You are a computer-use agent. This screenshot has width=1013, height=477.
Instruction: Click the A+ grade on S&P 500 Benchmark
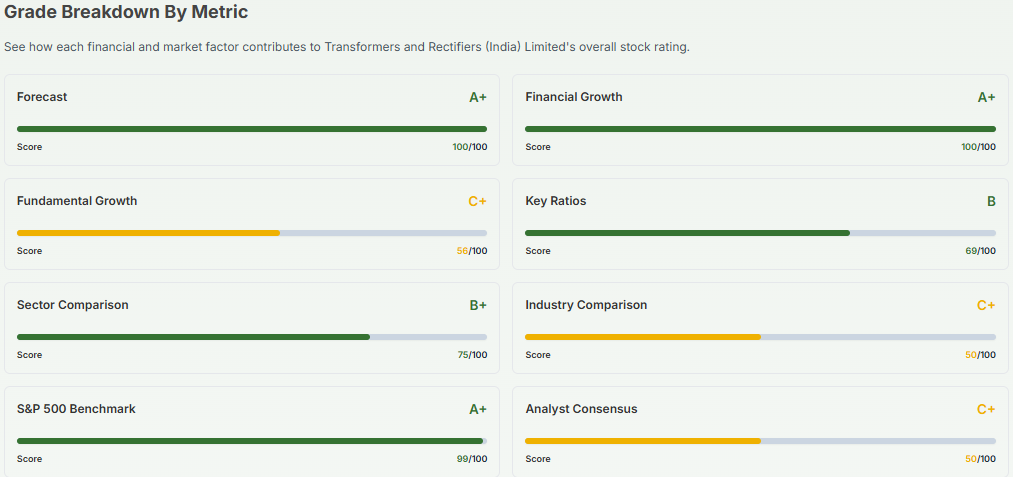click(478, 410)
